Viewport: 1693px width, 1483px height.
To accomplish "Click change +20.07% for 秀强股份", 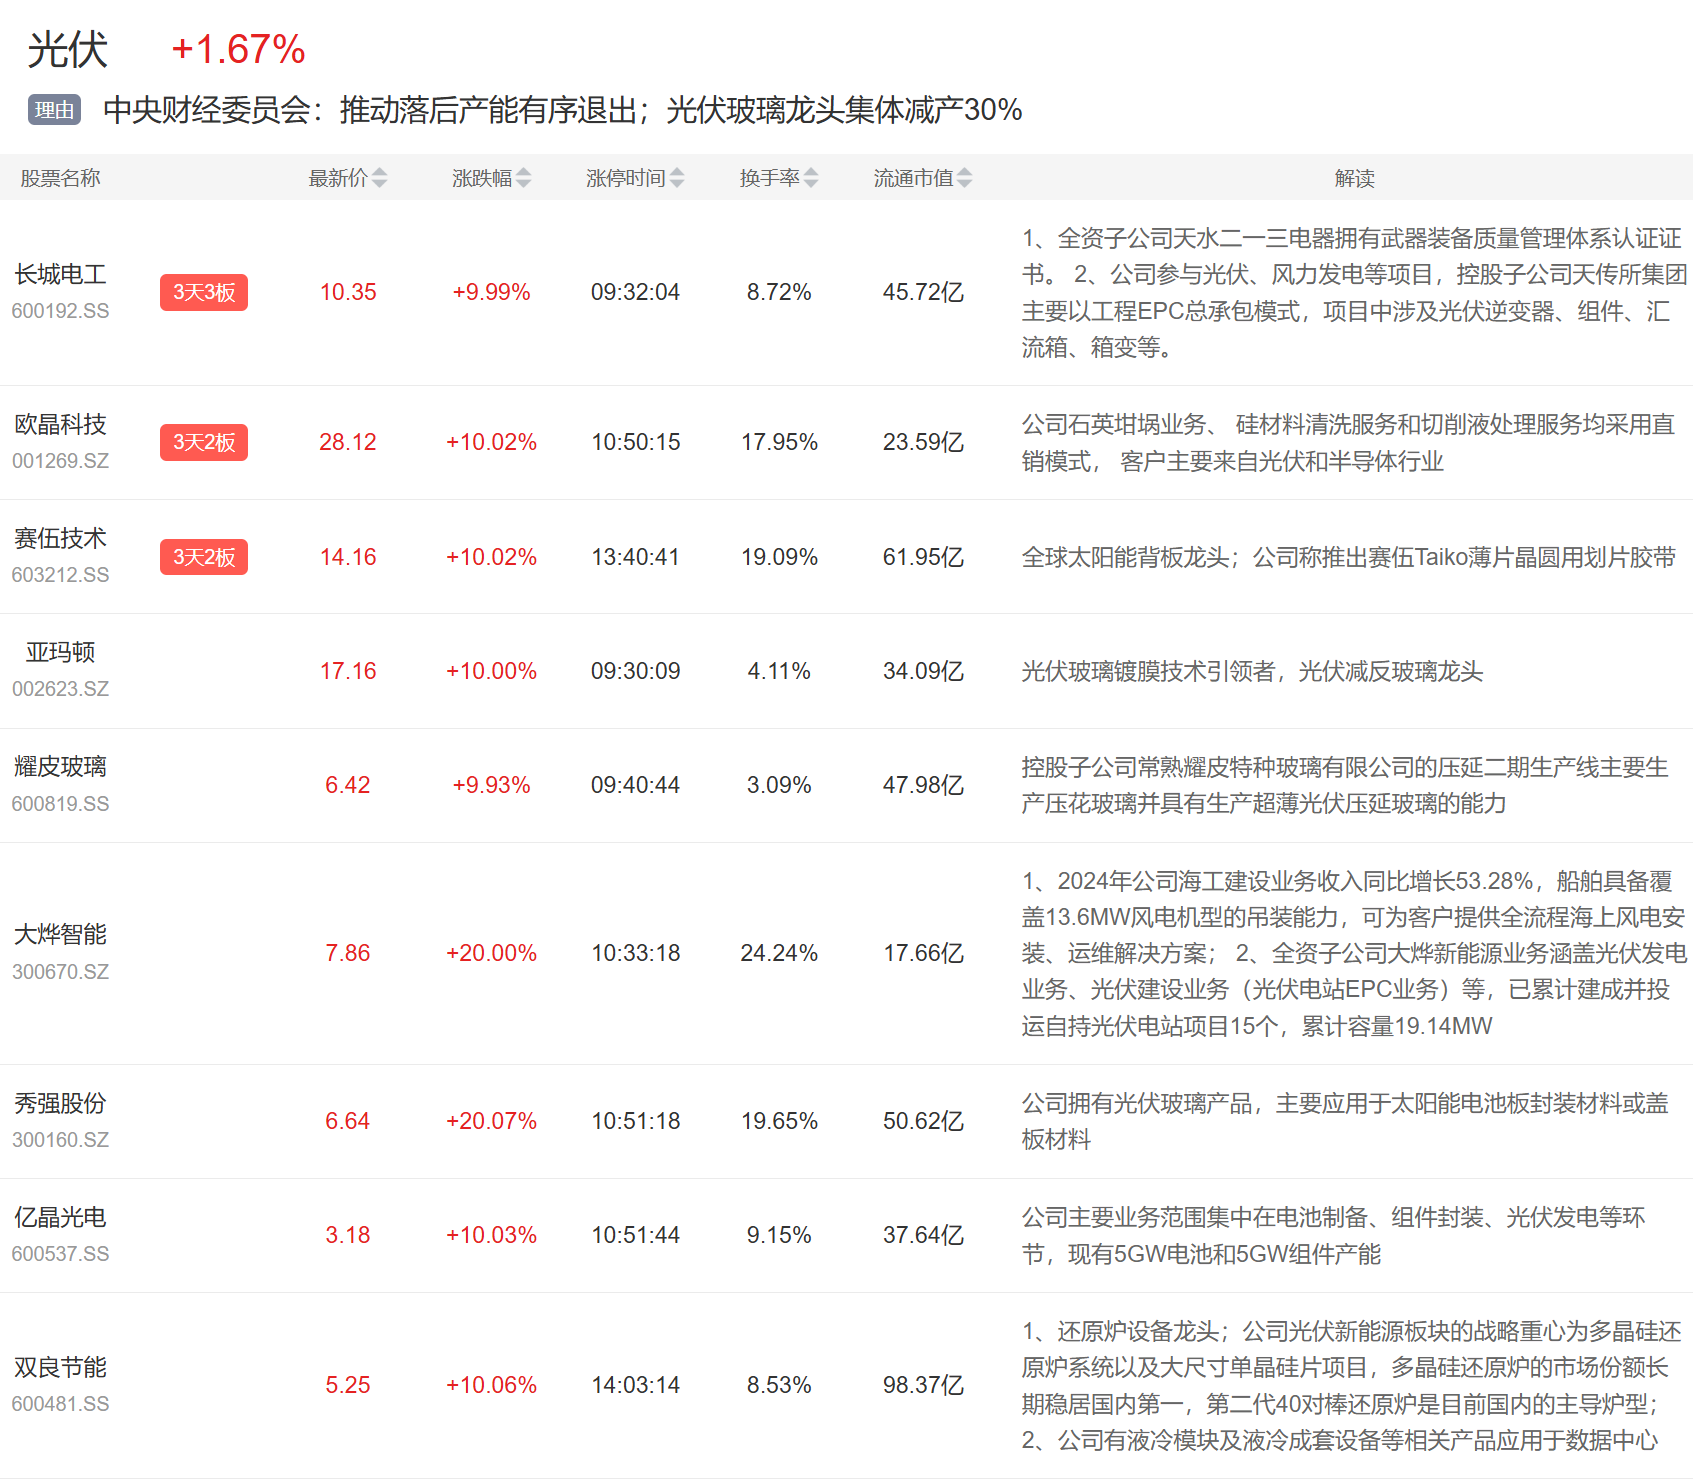I will [x=491, y=1121].
